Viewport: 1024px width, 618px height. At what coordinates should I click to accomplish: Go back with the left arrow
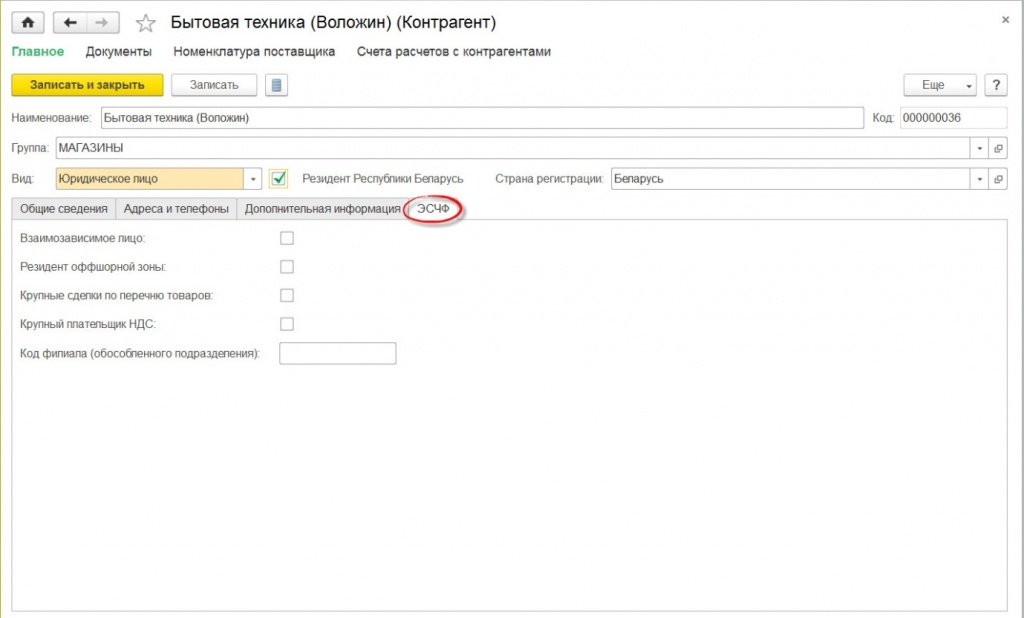[70, 22]
